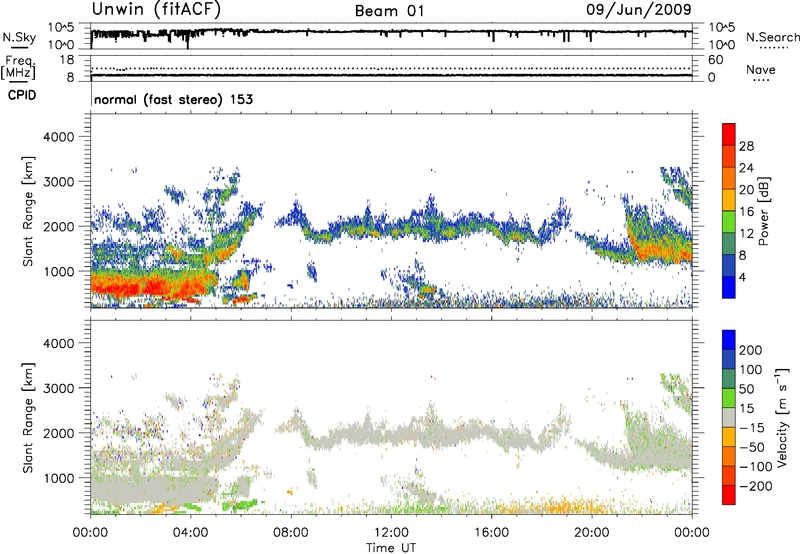Image resolution: width=800 pixels, height=554 pixels.
Task: Click the 08:00 time tick label
Action: click(x=291, y=533)
